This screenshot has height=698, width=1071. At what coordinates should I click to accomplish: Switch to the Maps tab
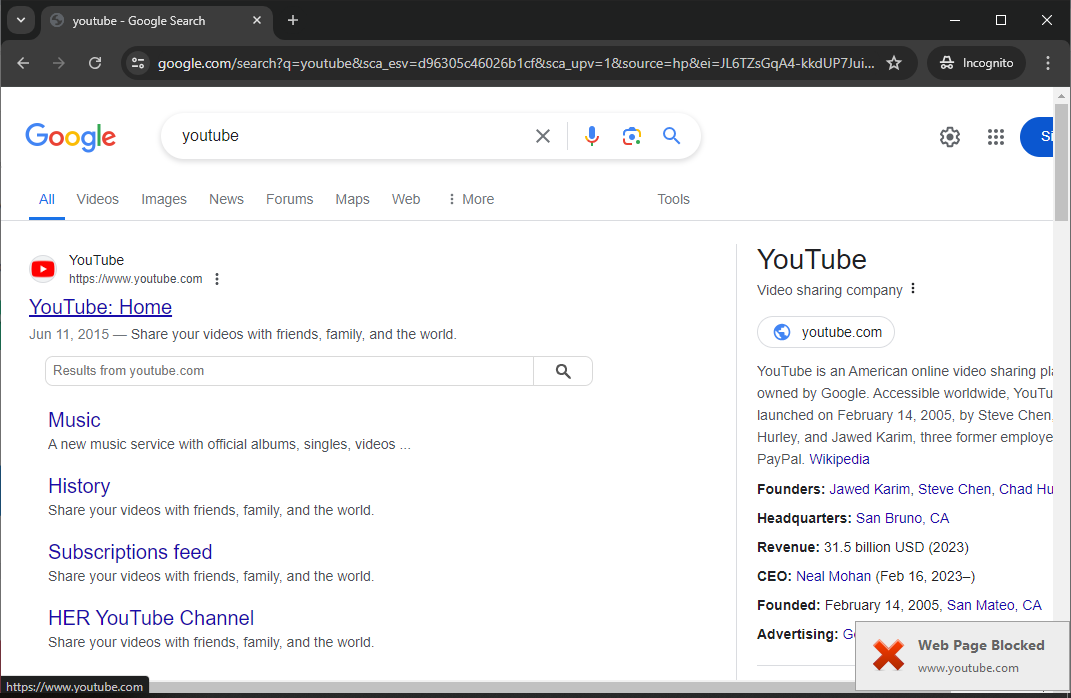352,199
